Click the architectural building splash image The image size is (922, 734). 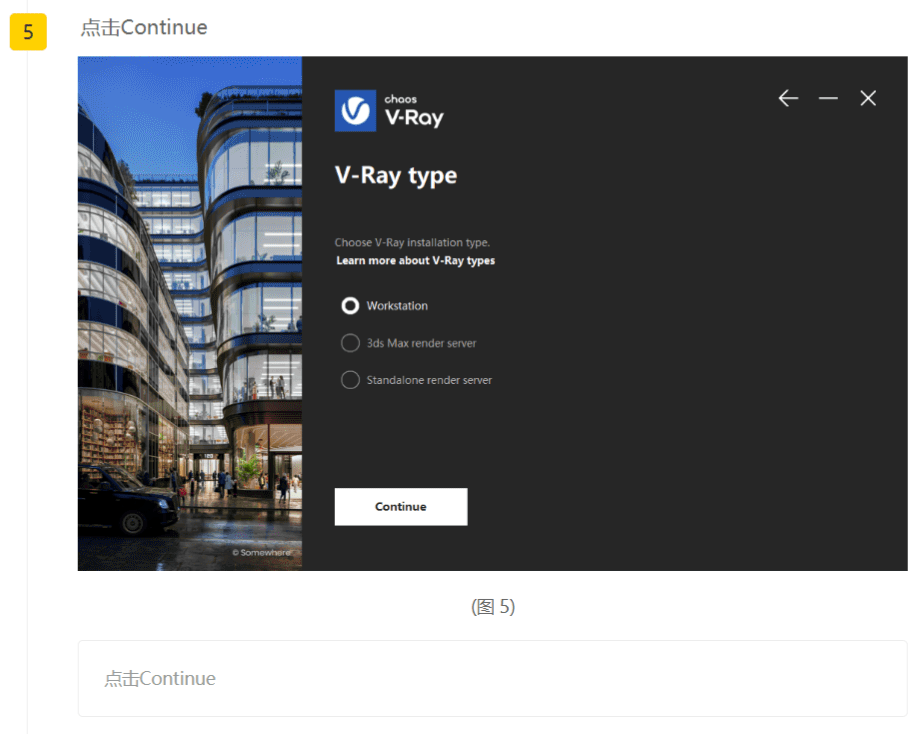pyautogui.click(x=190, y=313)
